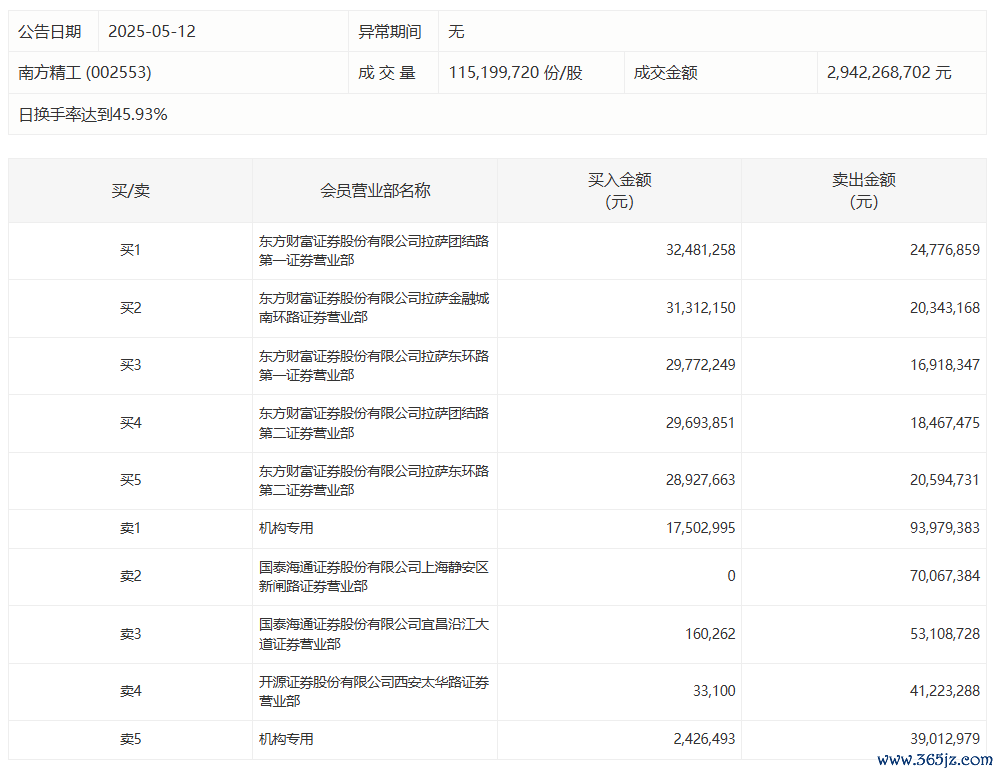Click the 成交金额 label

[666, 73]
